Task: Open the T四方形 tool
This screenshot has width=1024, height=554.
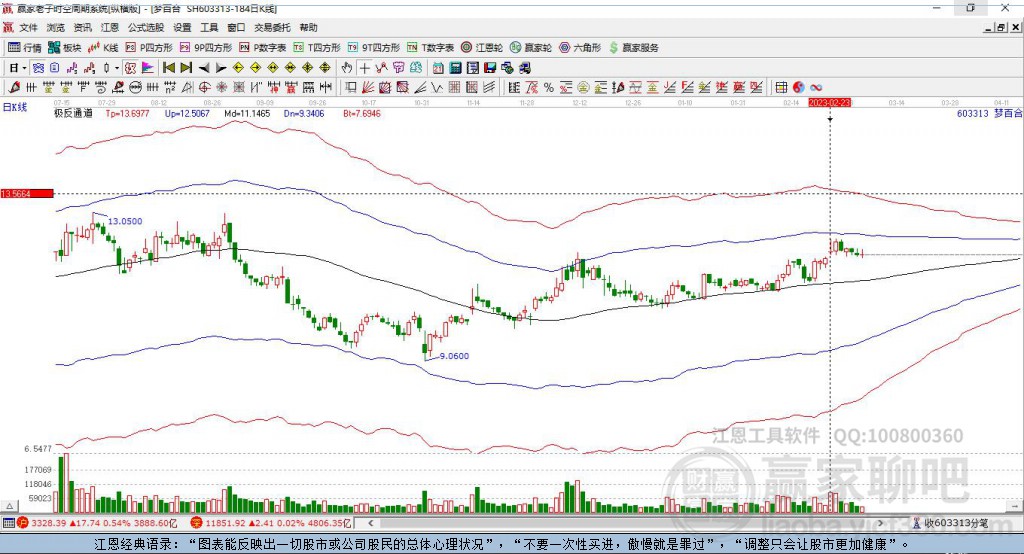Action: pyautogui.click(x=317, y=48)
